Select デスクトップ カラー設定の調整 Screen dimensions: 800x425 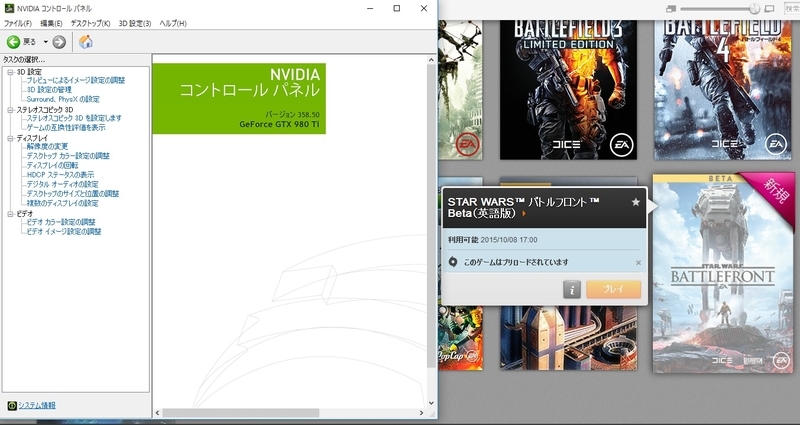68,156
